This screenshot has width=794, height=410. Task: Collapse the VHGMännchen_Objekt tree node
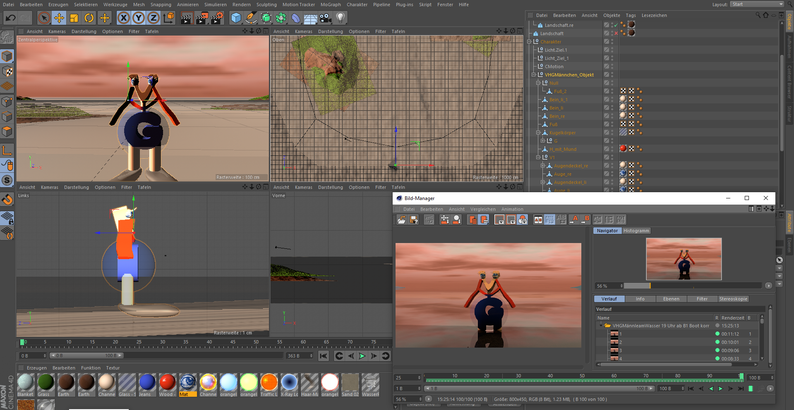[x=534, y=75]
